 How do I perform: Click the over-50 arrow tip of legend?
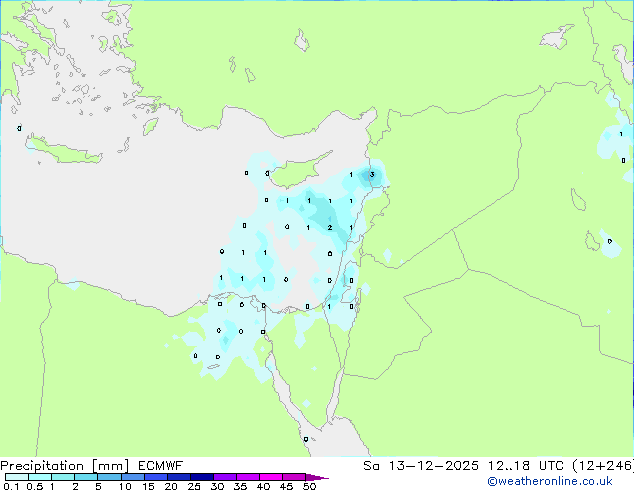tap(317, 477)
